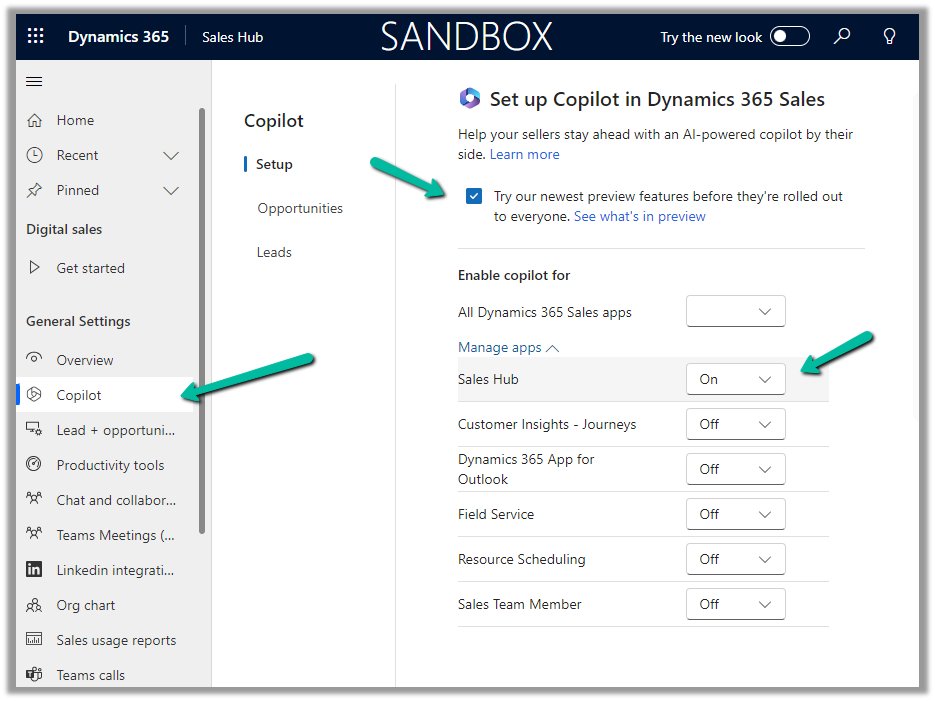Collapse the Manage apps expander
This screenshot has width=935, height=701.
pyautogui.click(x=508, y=348)
